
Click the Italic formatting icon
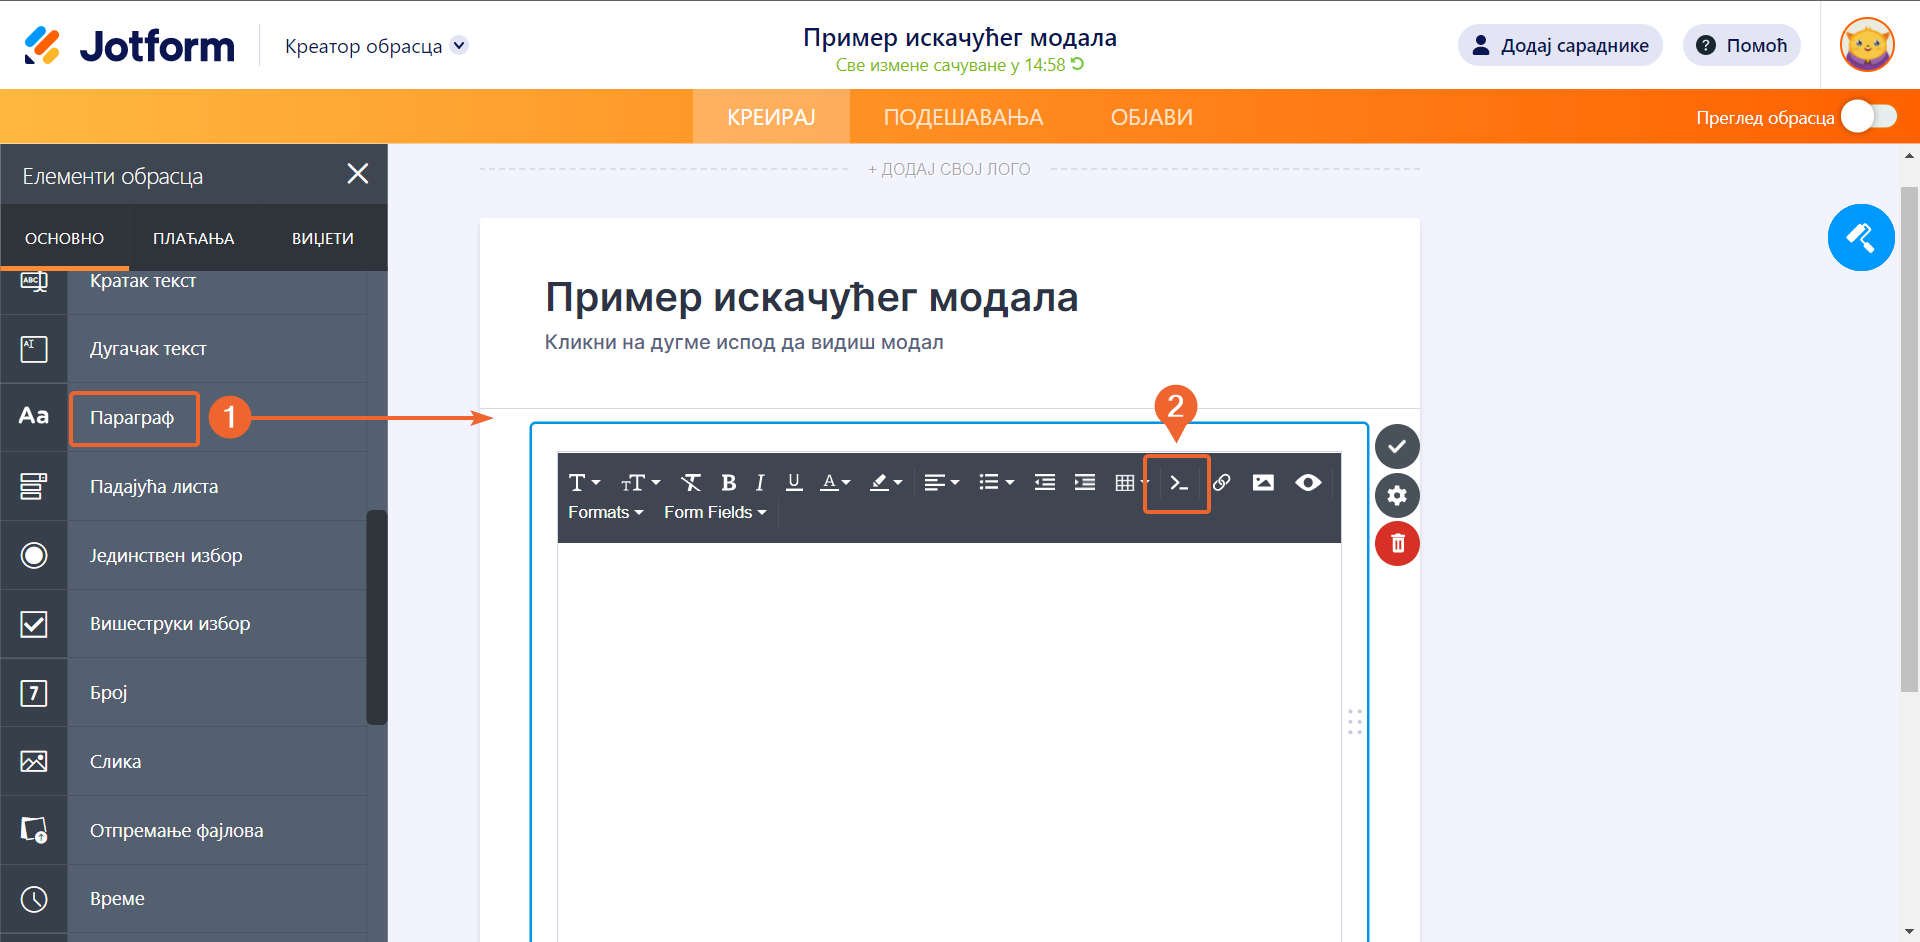(760, 483)
